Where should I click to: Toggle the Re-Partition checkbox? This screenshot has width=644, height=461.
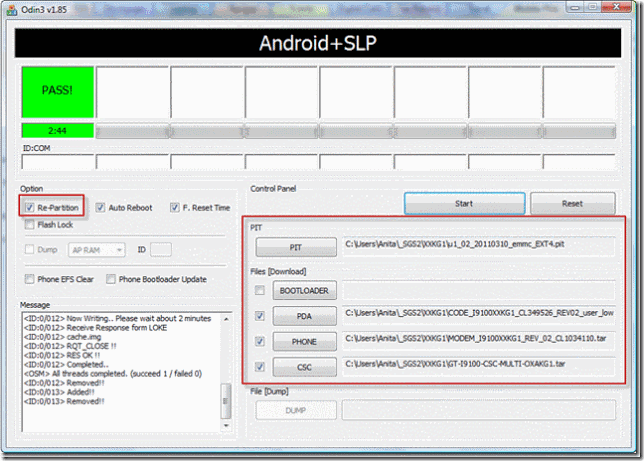(x=30, y=207)
